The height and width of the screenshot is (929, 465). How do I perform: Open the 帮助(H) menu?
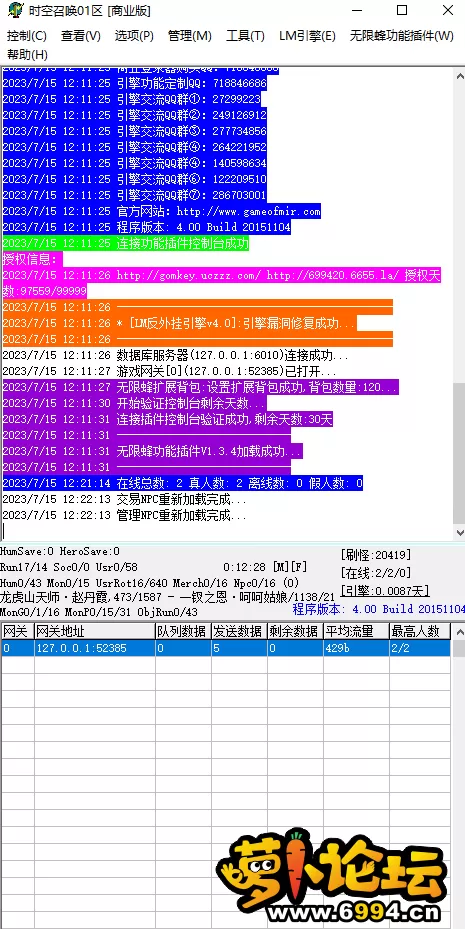(x=27, y=55)
